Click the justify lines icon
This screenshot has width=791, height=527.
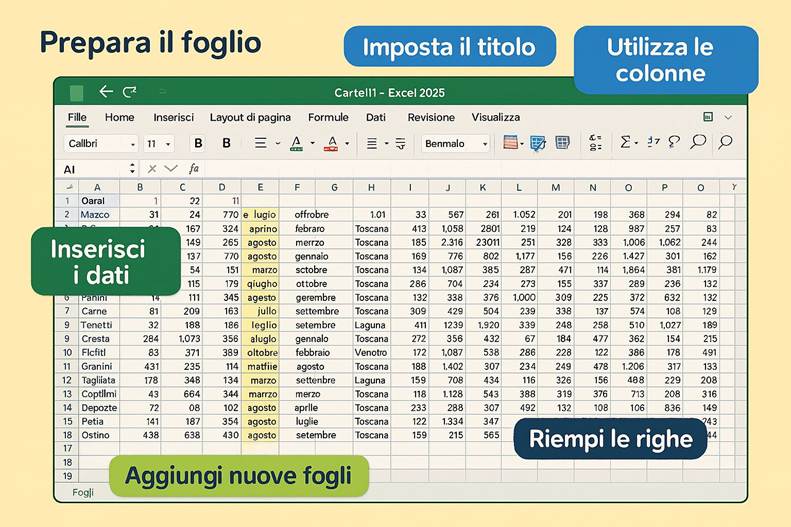[x=372, y=144]
